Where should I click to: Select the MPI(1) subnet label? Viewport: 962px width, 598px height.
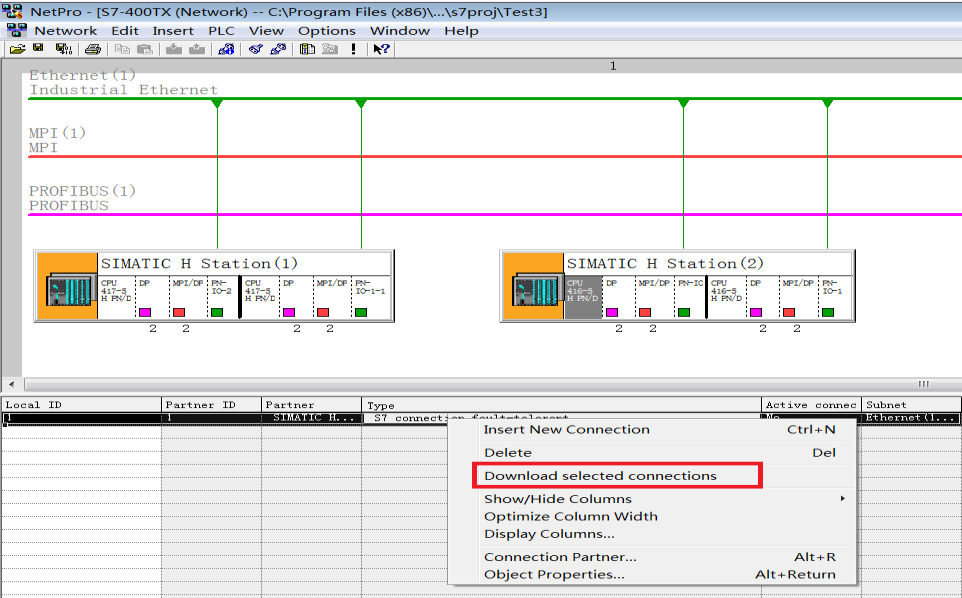point(57,140)
